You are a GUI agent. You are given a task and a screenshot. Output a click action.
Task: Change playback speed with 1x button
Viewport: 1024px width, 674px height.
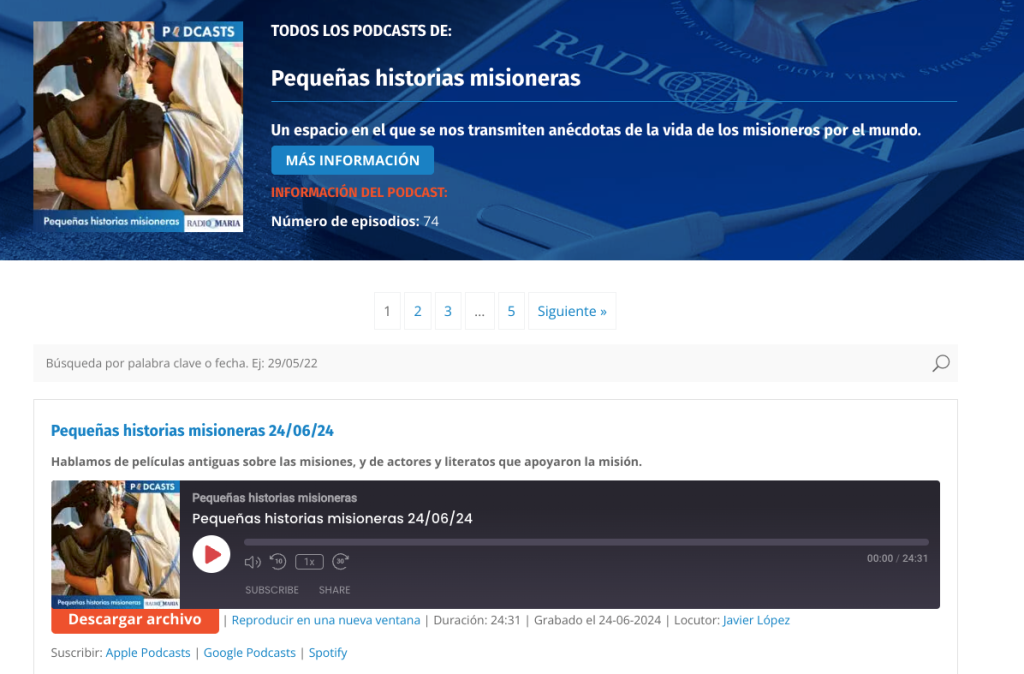(309, 562)
